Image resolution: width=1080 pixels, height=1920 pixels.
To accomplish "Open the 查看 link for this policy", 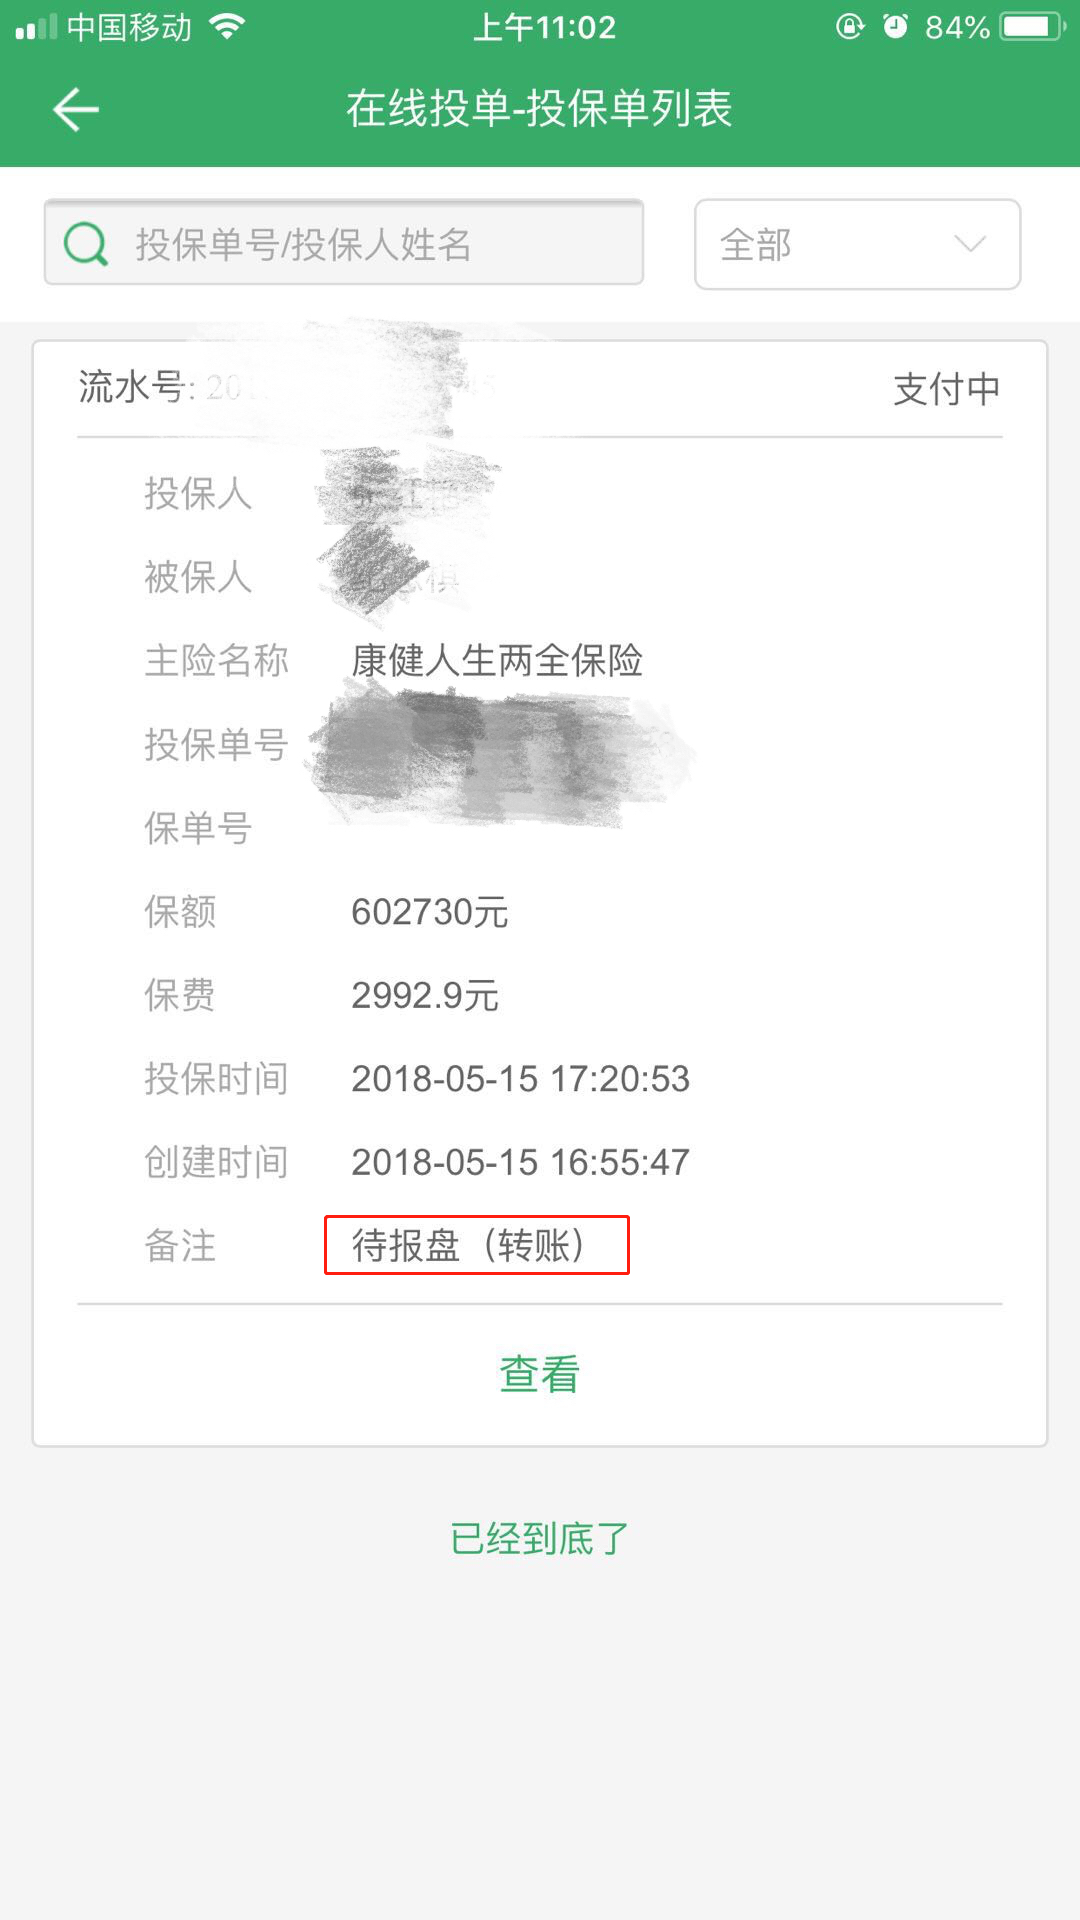I will click(x=540, y=1374).
